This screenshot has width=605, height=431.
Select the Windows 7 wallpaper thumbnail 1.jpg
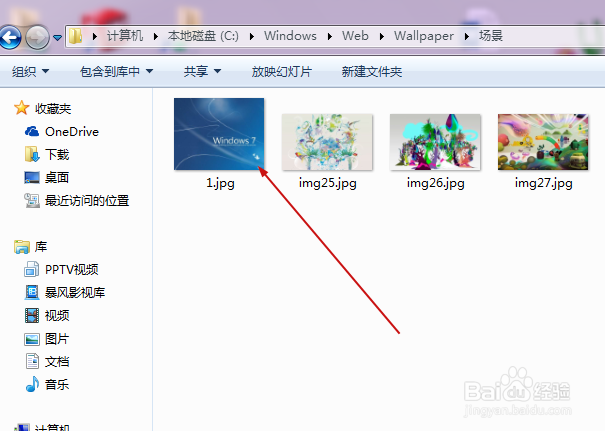219,134
